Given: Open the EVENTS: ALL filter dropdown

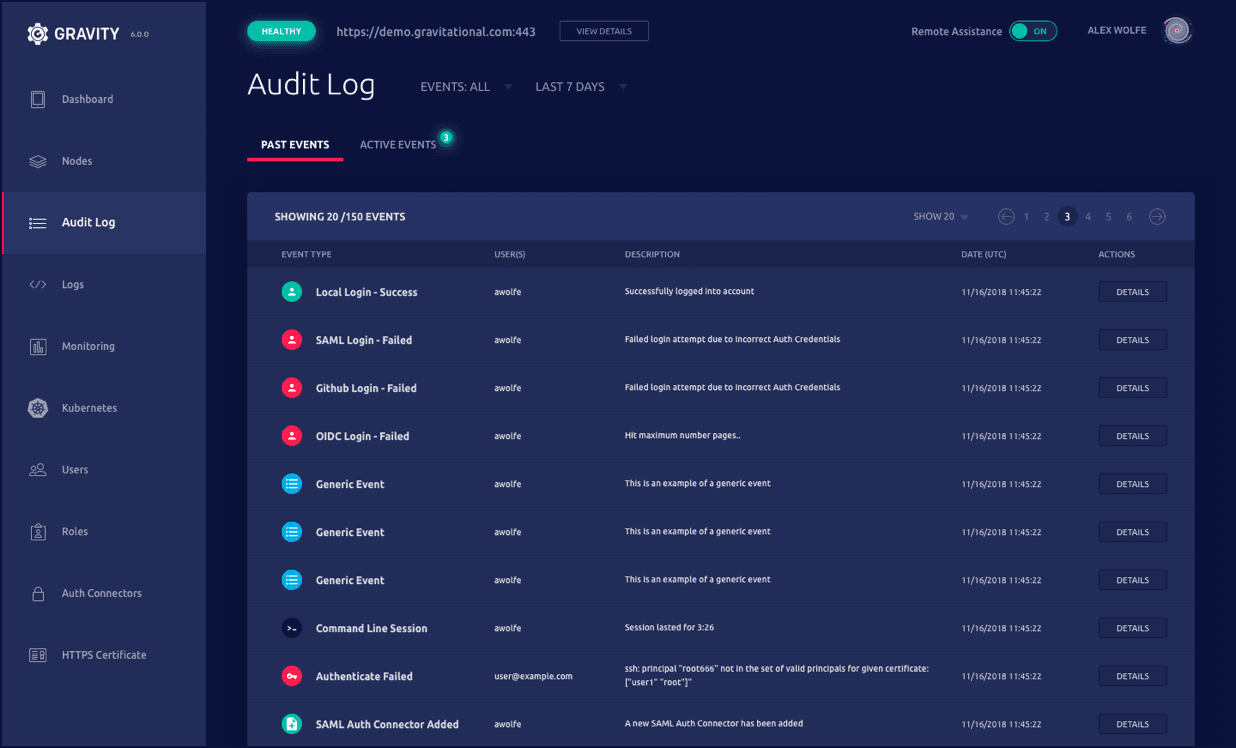Looking at the screenshot, I should [x=464, y=86].
